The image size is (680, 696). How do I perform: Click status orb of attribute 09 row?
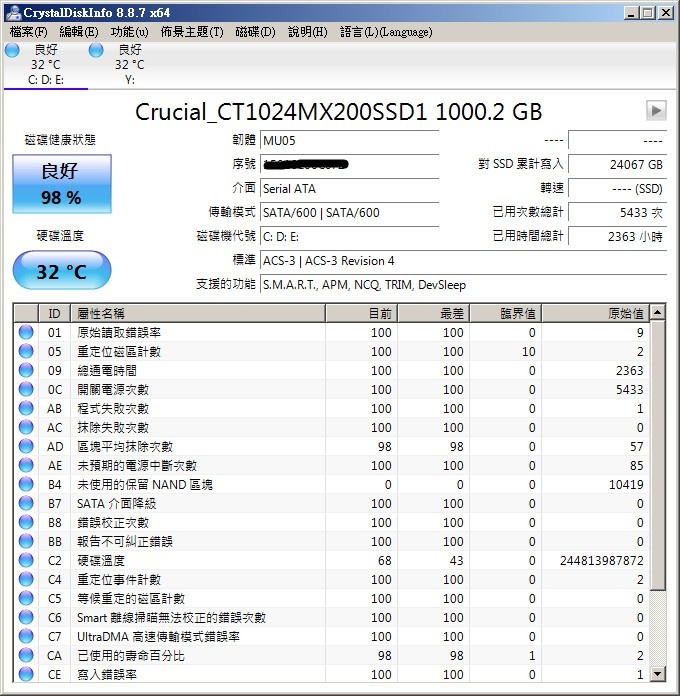tap(26, 370)
